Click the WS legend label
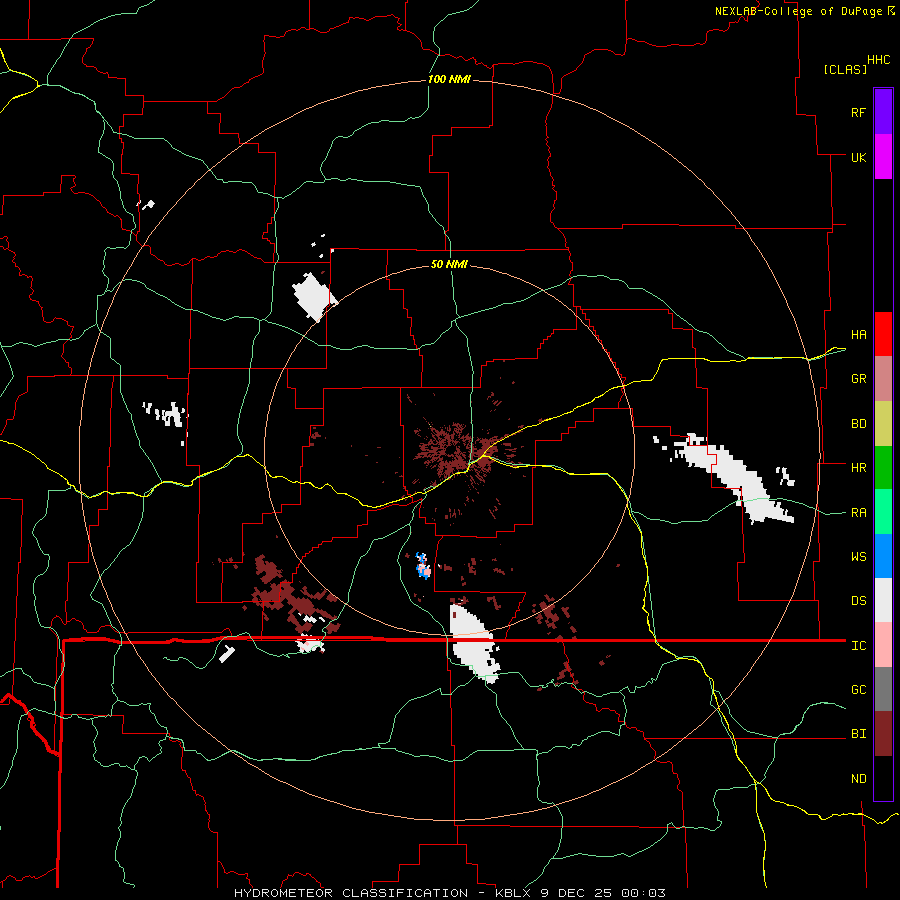Screen dimensions: 900x900 coord(859,557)
